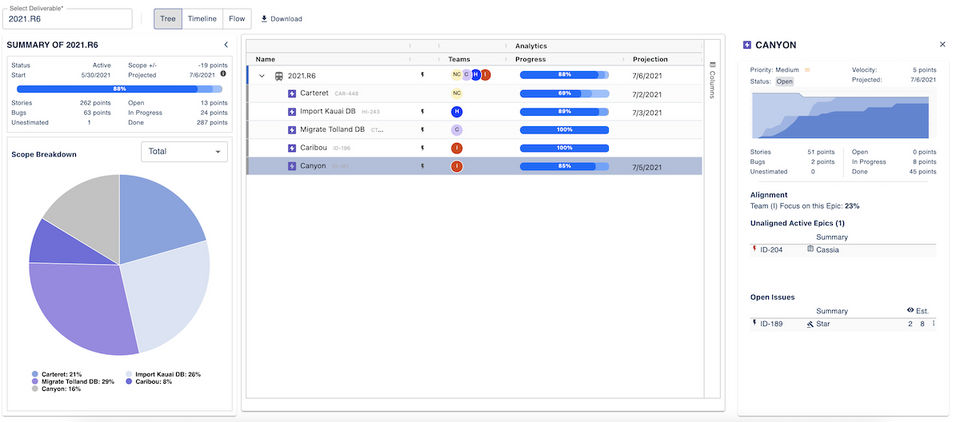Click the 7/2/2021 projection for Carteret
This screenshot has height=422, width=960.
647,94
